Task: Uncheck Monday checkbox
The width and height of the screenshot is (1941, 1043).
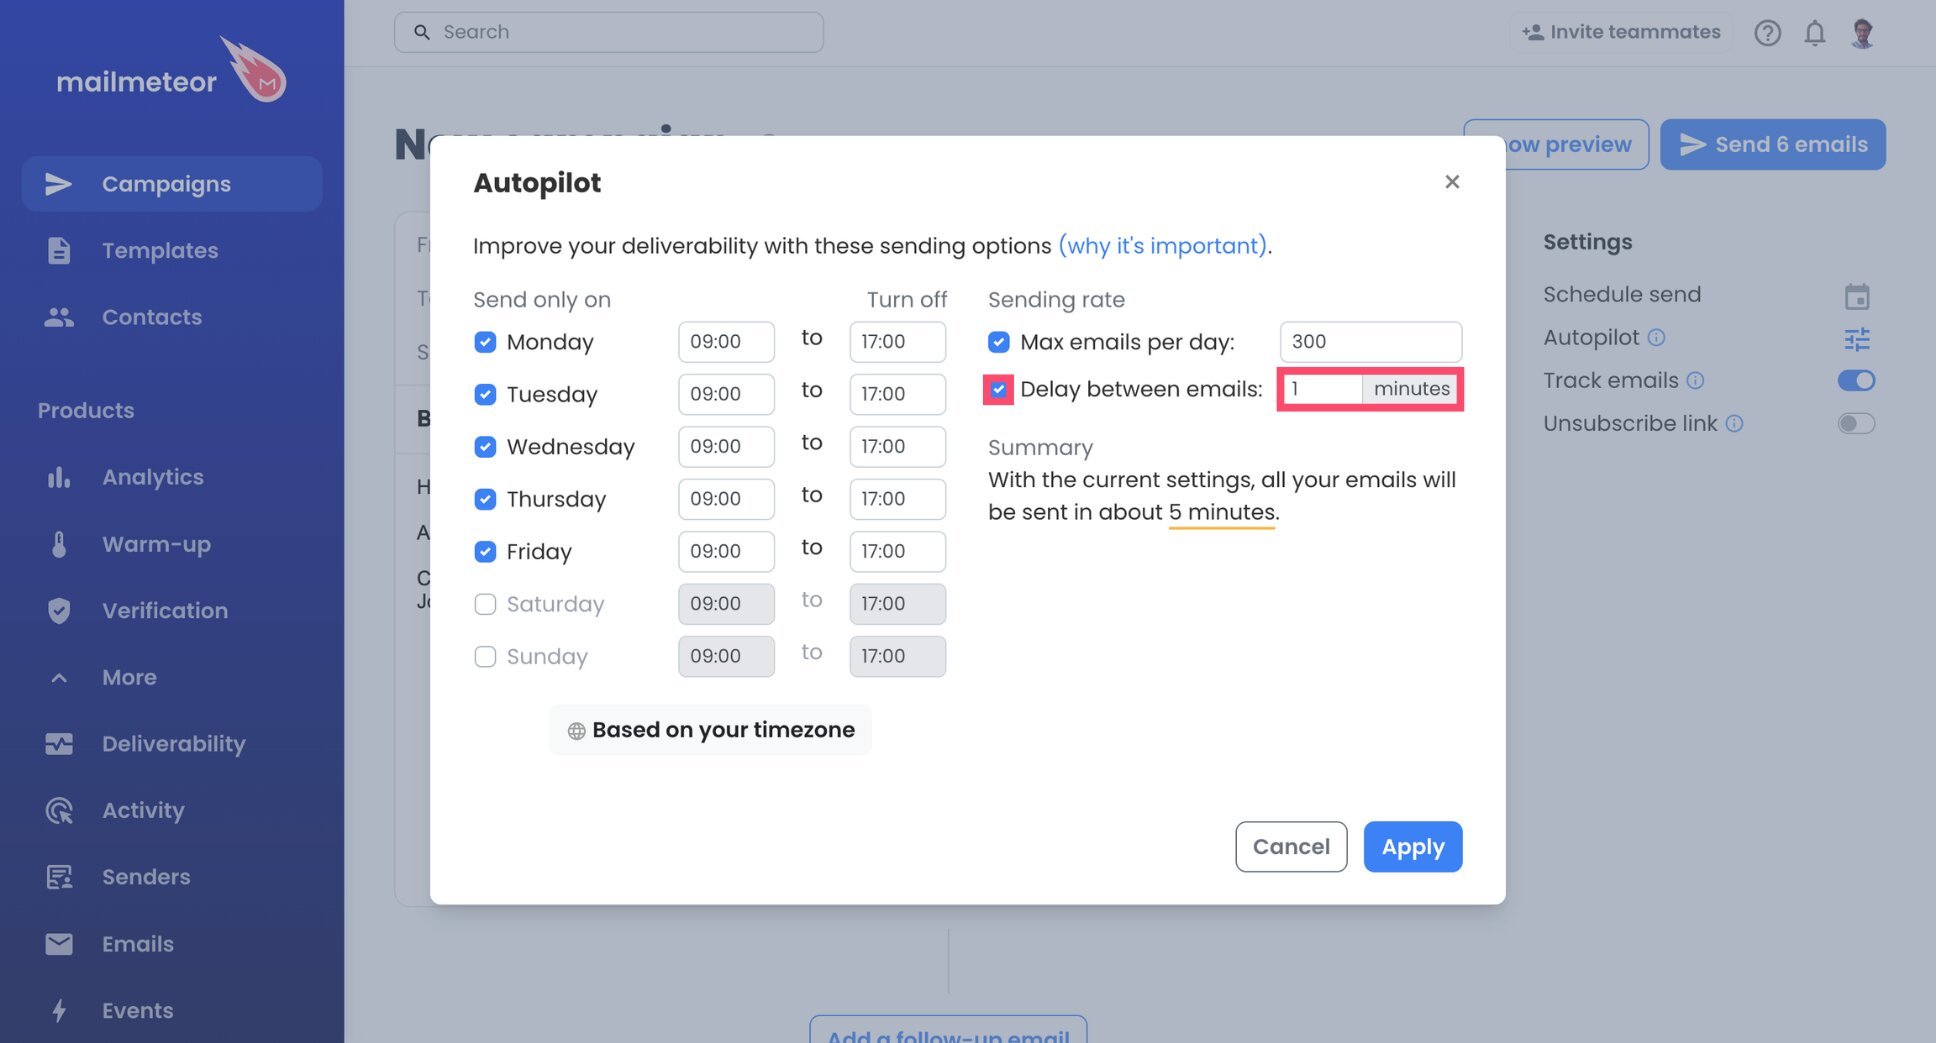Action: 485,342
